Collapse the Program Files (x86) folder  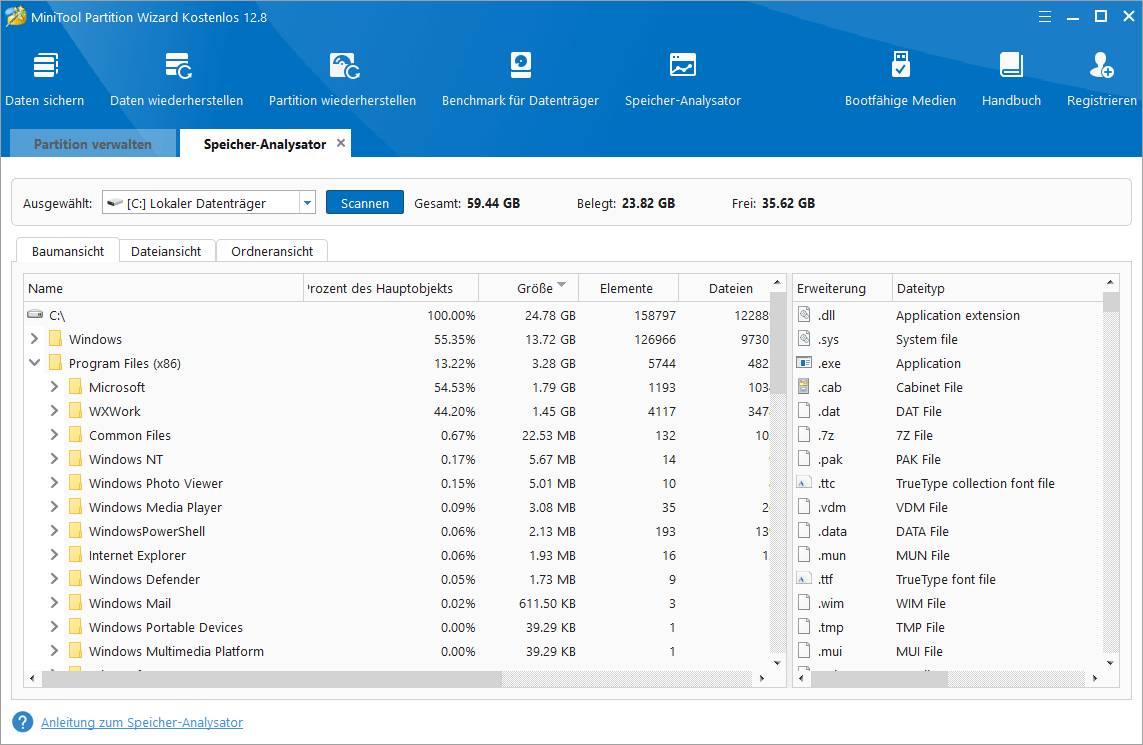click(36, 363)
